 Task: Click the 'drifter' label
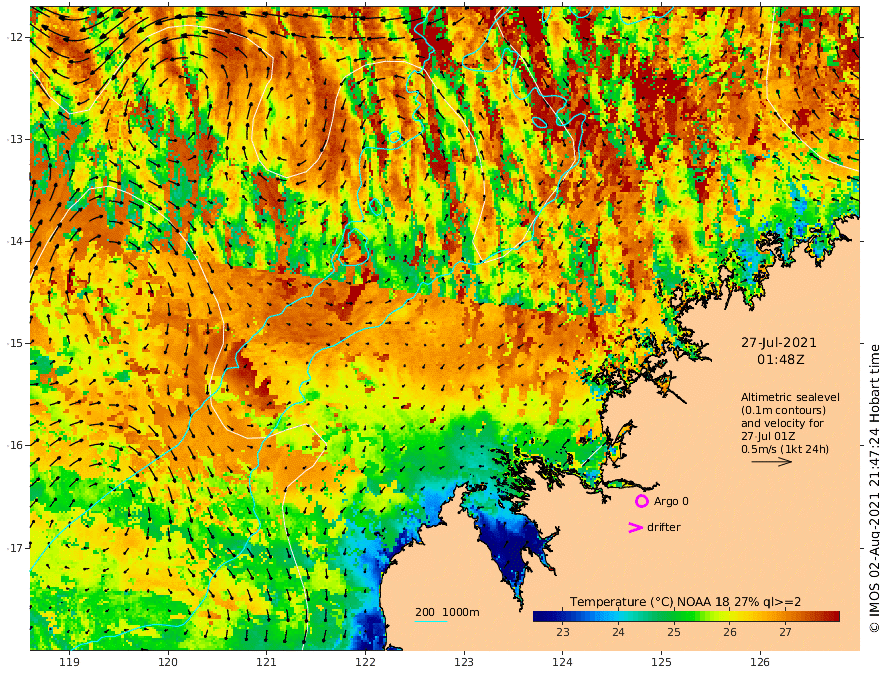click(x=663, y=527)
